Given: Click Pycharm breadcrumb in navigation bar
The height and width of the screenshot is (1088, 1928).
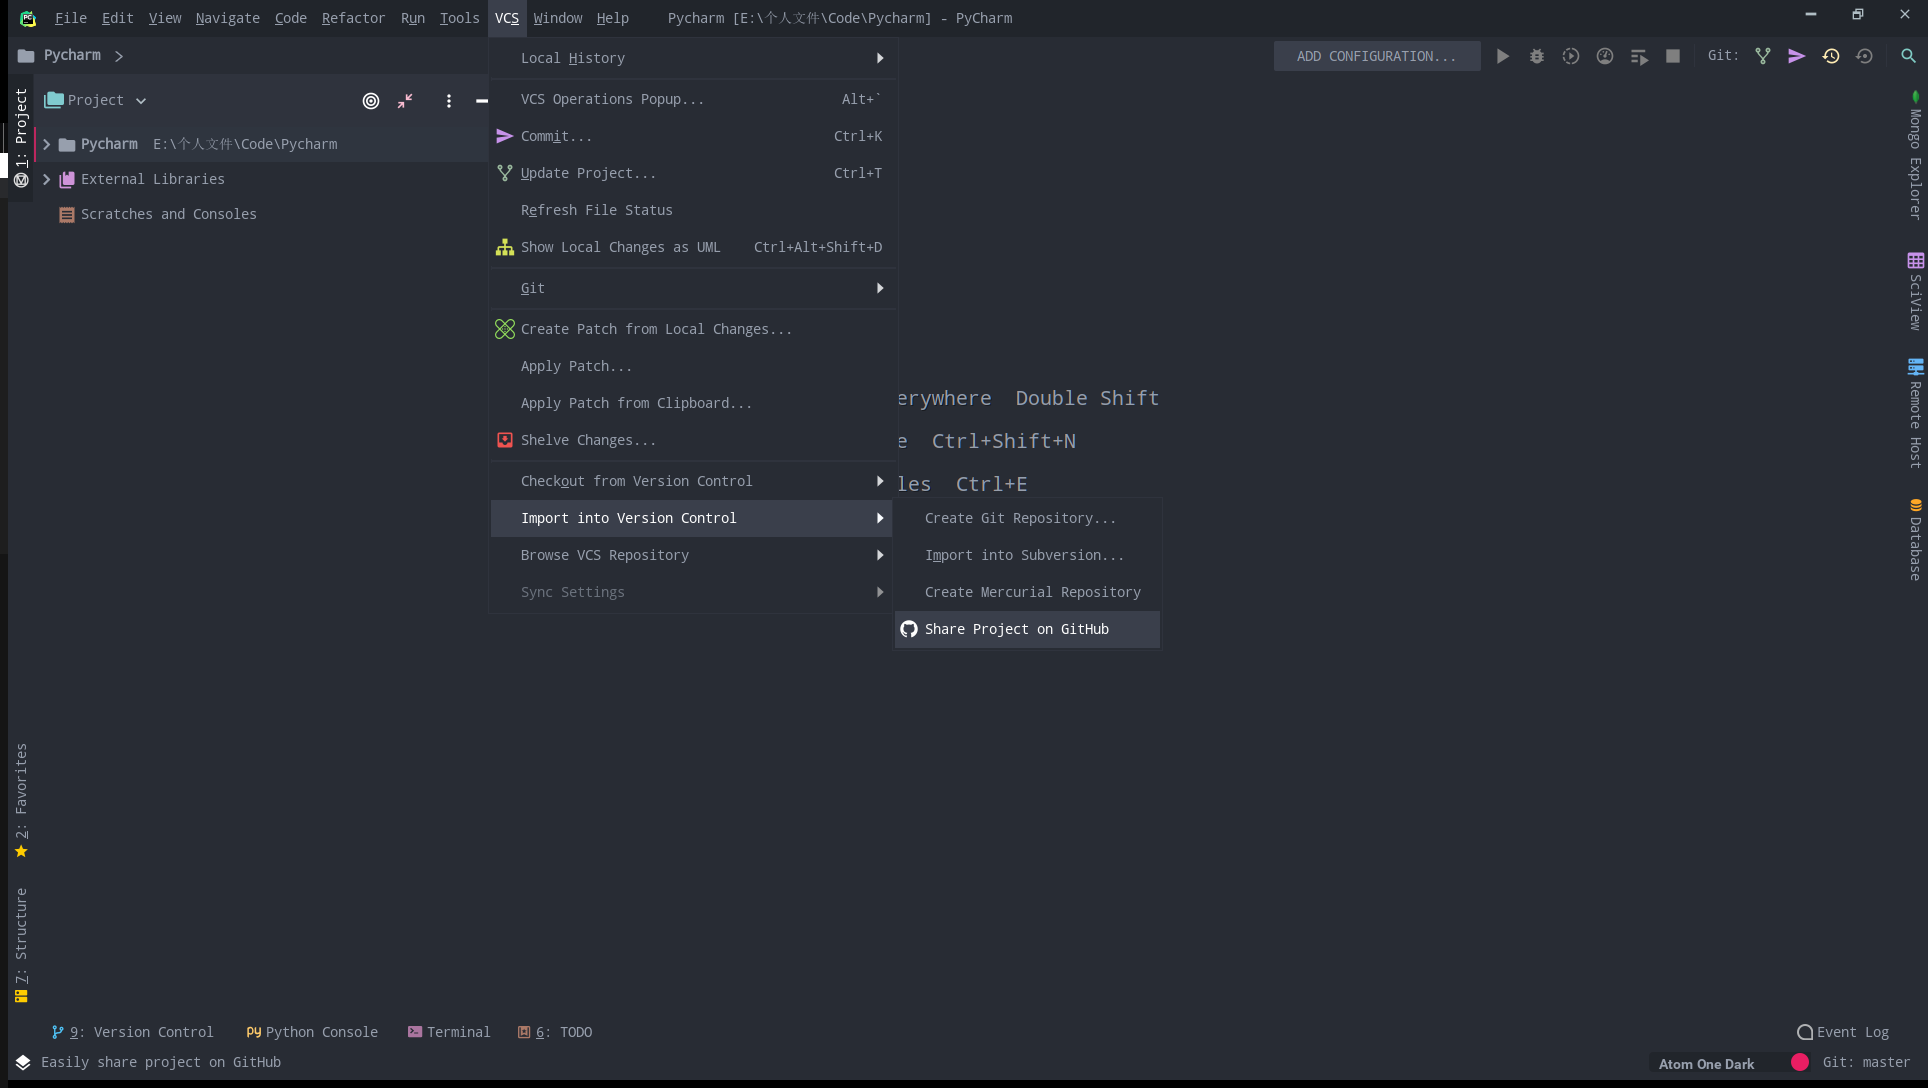Looking at the screenshot, I should click(72, 55).
